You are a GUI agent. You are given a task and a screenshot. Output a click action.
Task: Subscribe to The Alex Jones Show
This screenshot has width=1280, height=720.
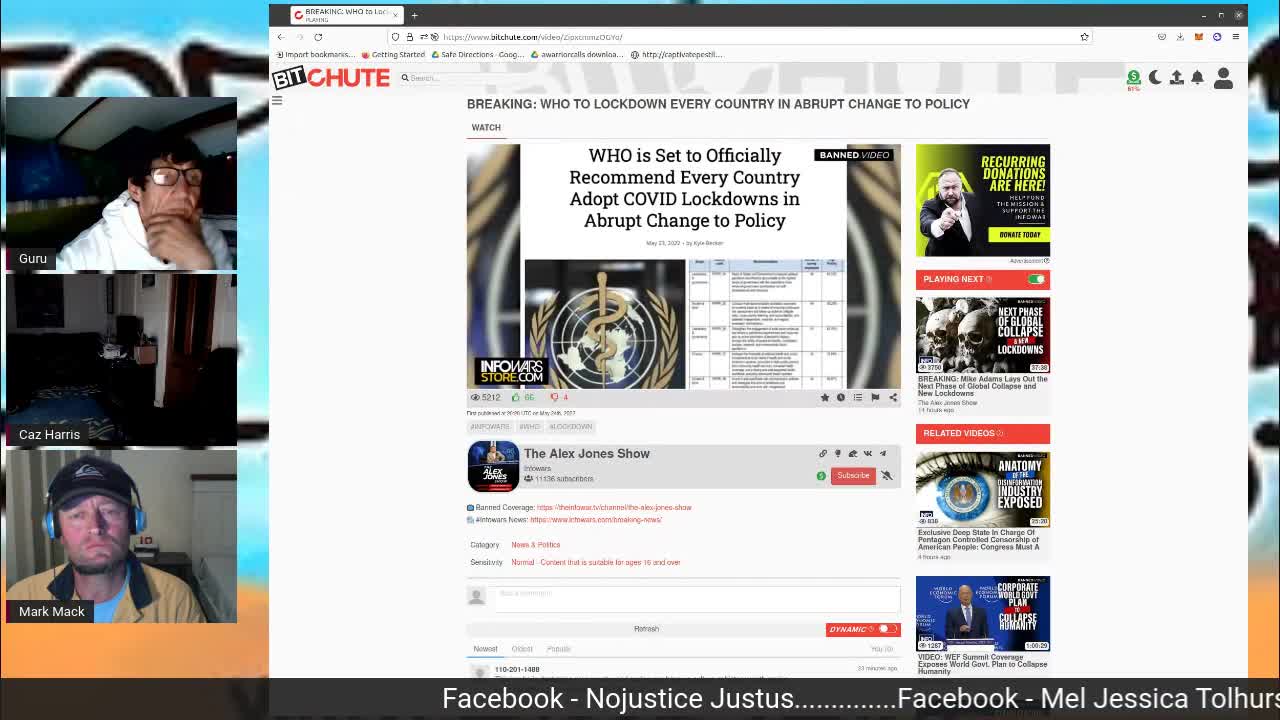click(x=853, y=476)
